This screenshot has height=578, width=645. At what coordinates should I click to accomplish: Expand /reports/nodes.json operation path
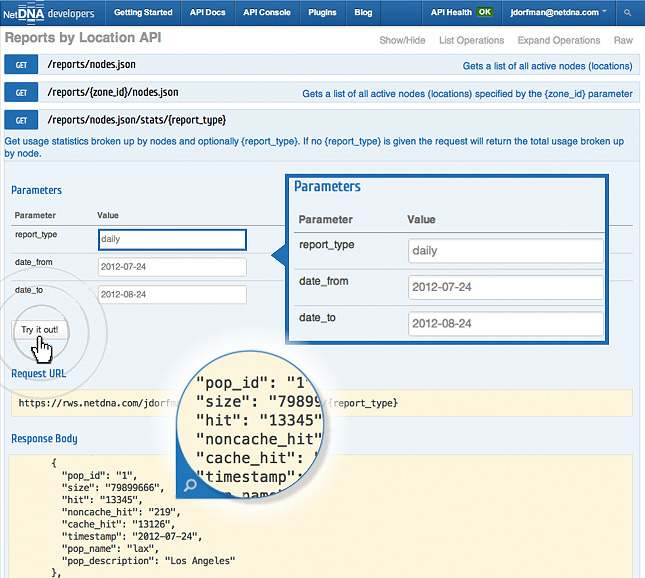tap(91, 65)
